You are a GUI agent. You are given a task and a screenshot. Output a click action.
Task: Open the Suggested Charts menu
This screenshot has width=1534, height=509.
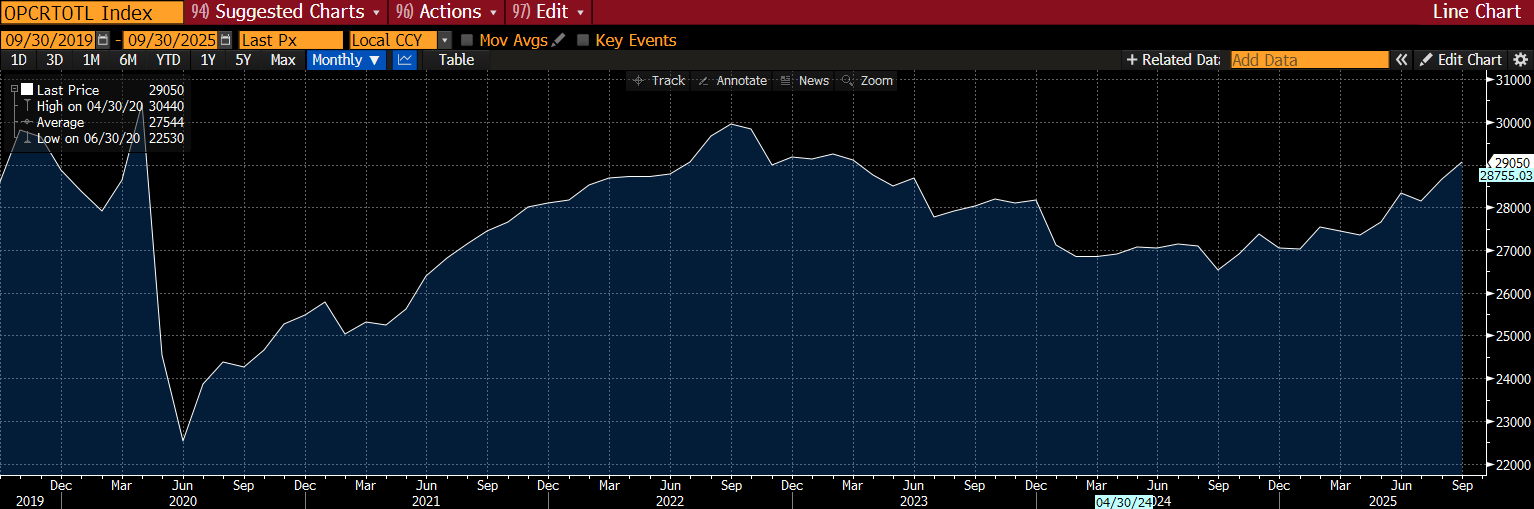tap(286, 12)
